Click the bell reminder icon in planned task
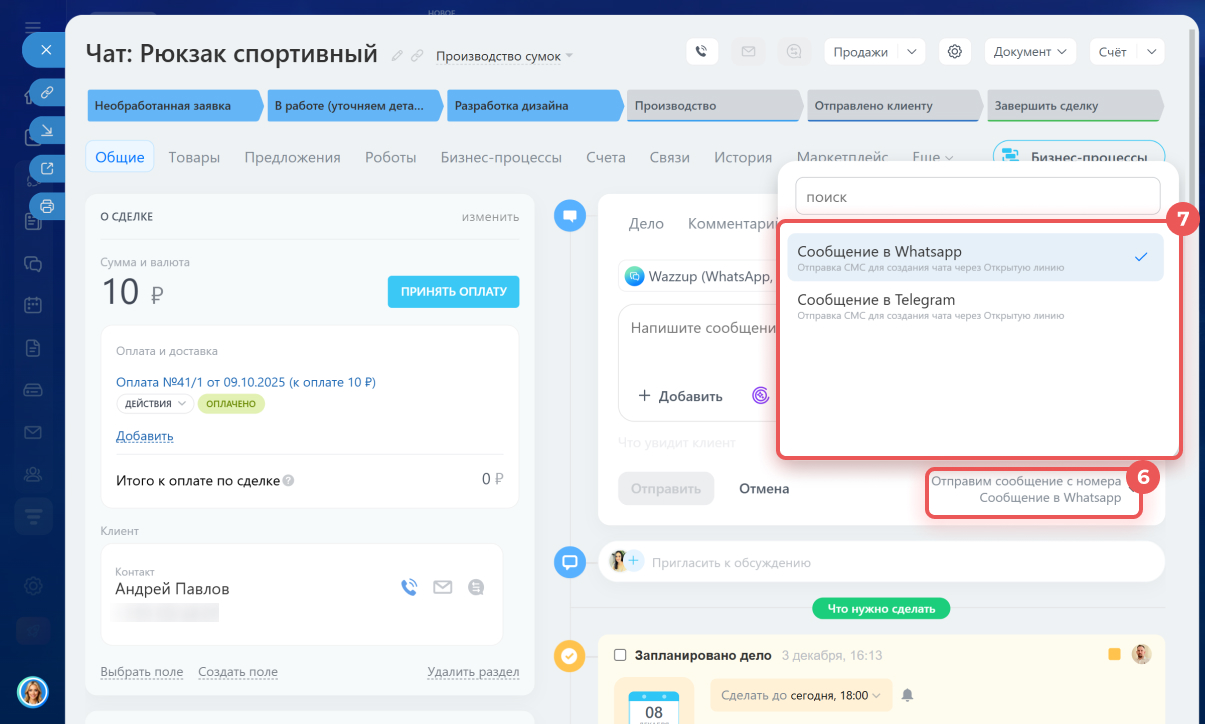The image size is (1205, 724). click(908, 695)
